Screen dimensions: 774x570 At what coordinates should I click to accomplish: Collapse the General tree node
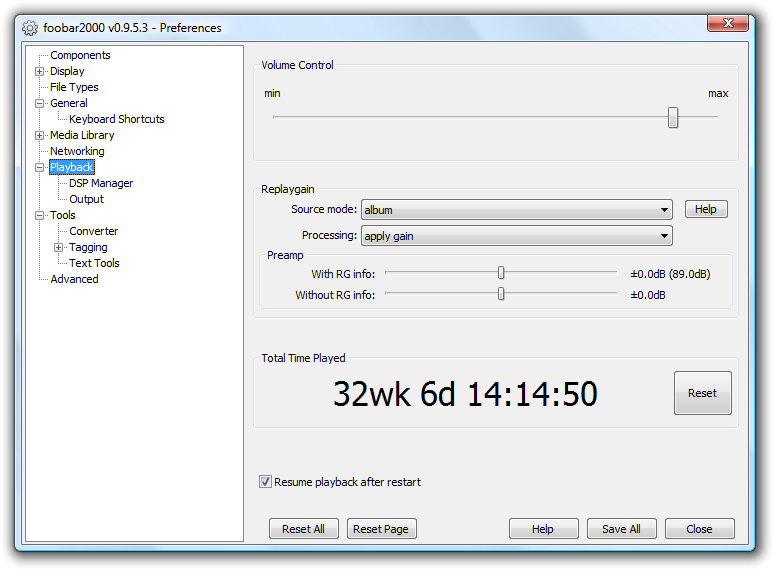[40, 103]
